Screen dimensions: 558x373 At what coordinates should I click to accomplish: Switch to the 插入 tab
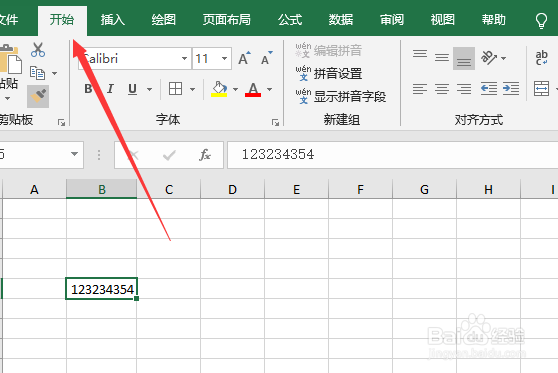(112, 19)
